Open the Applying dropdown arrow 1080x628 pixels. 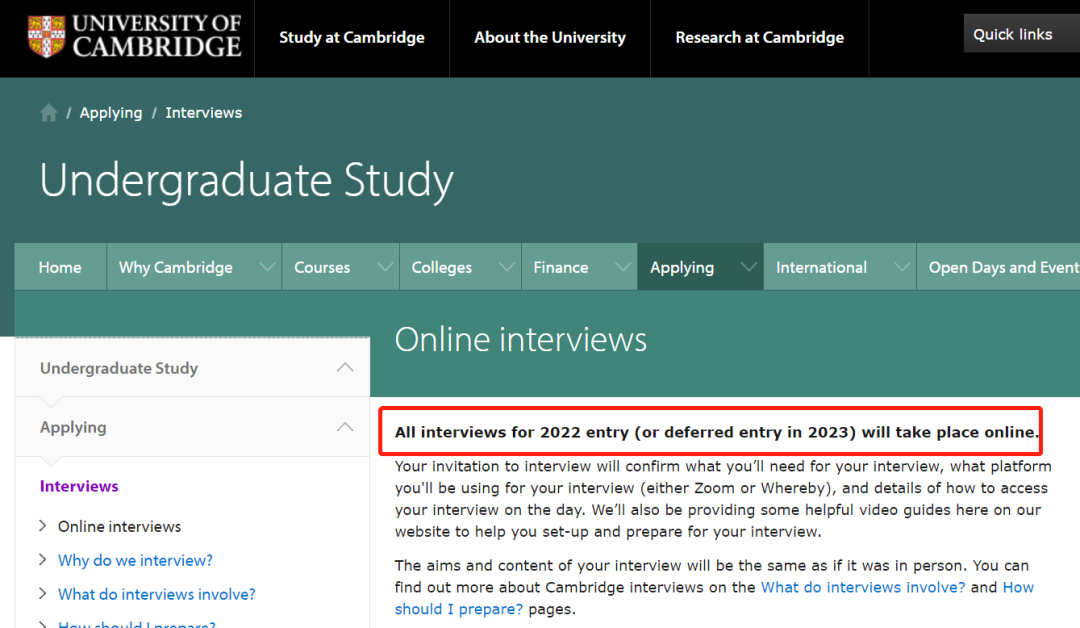748,267
